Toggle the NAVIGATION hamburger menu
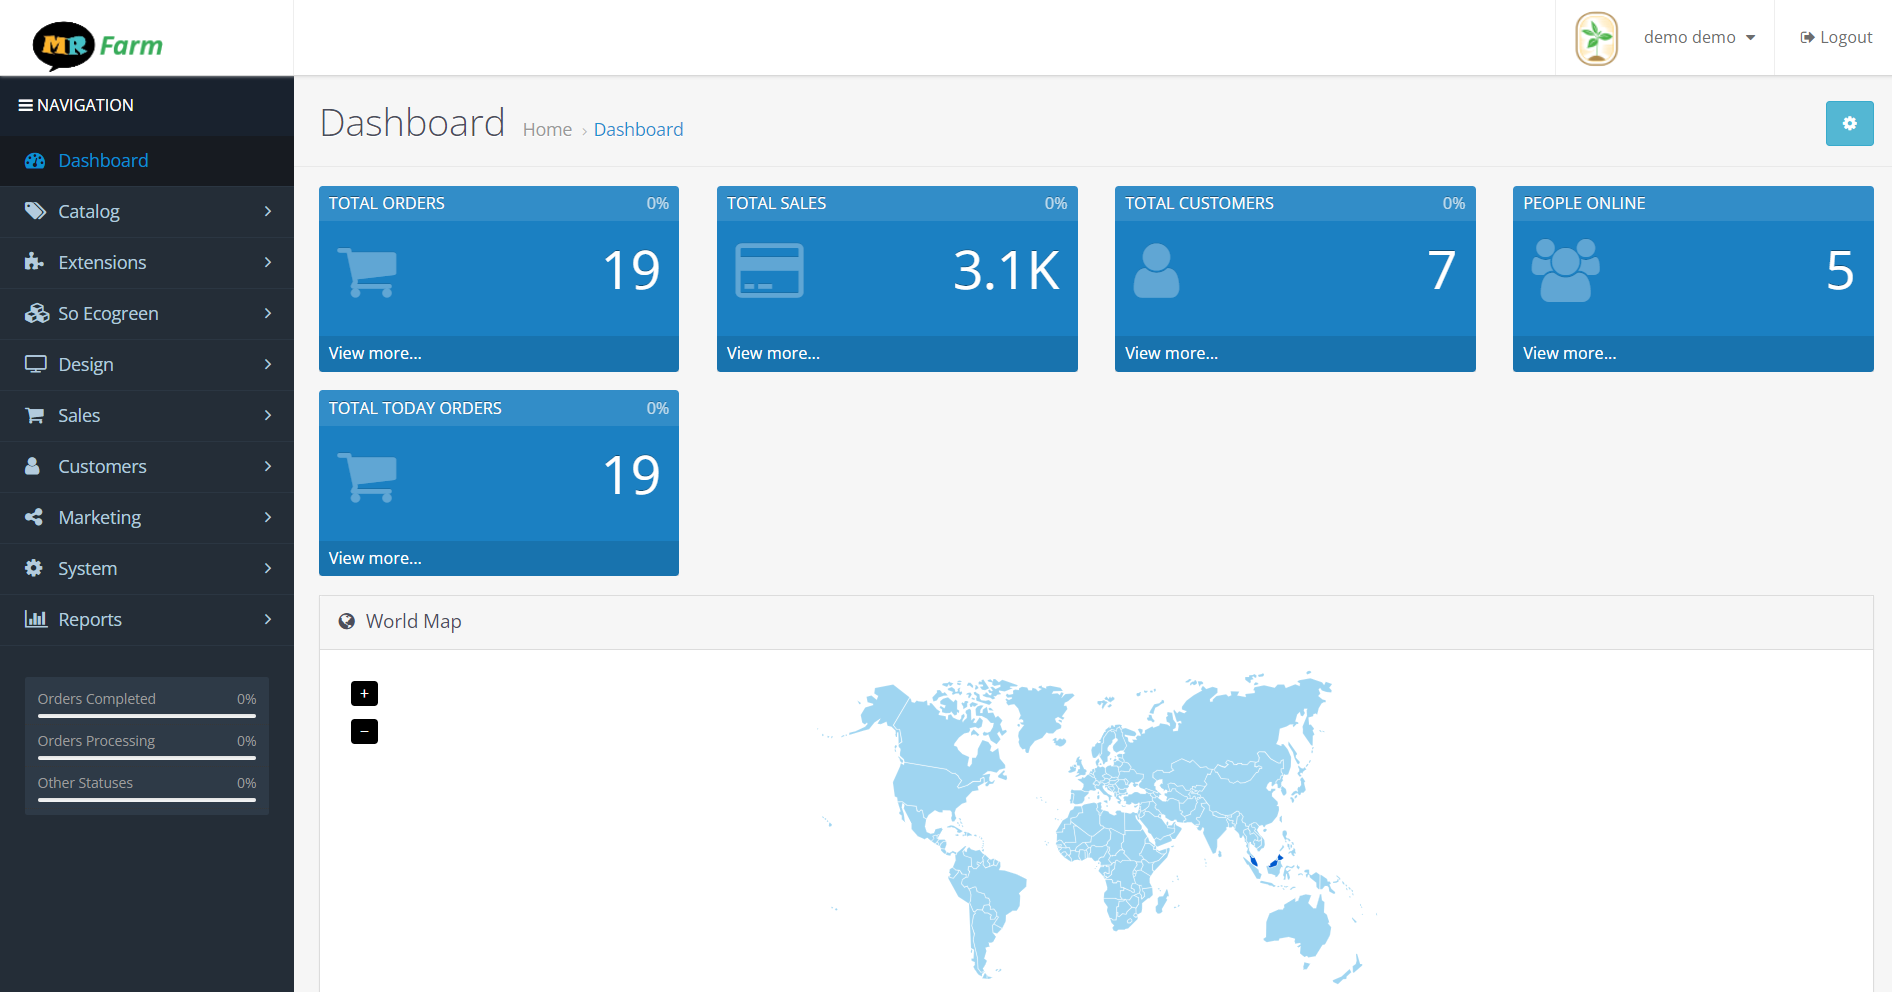Image resolution: width=1892 pixels, height=992 pixels. pos(26,105)
